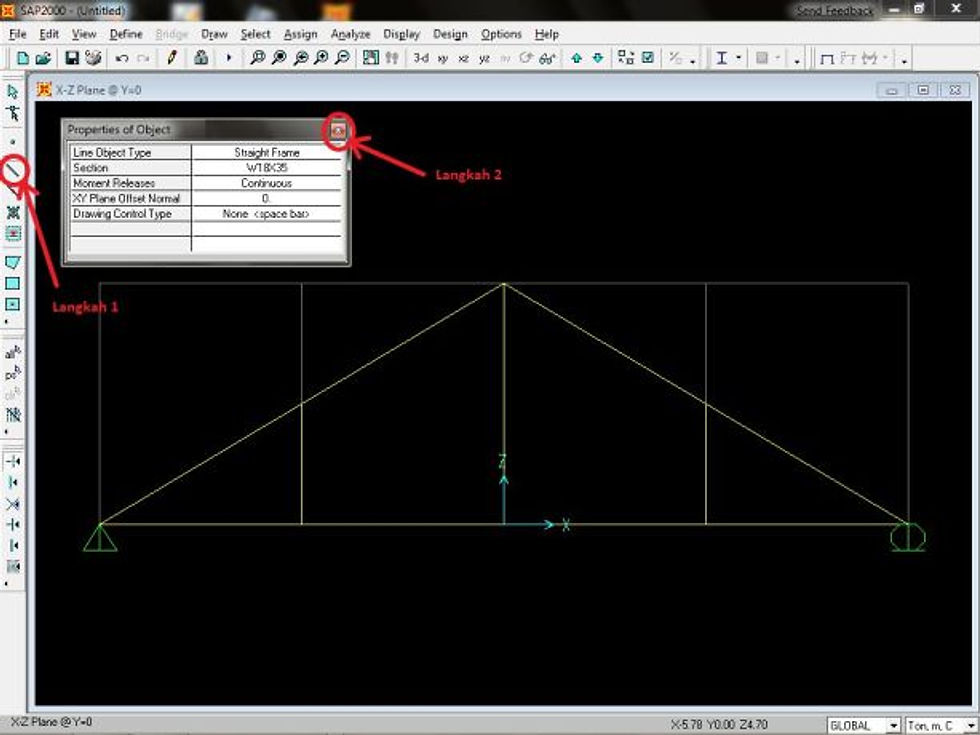Move down in list with green arrow

598,58
